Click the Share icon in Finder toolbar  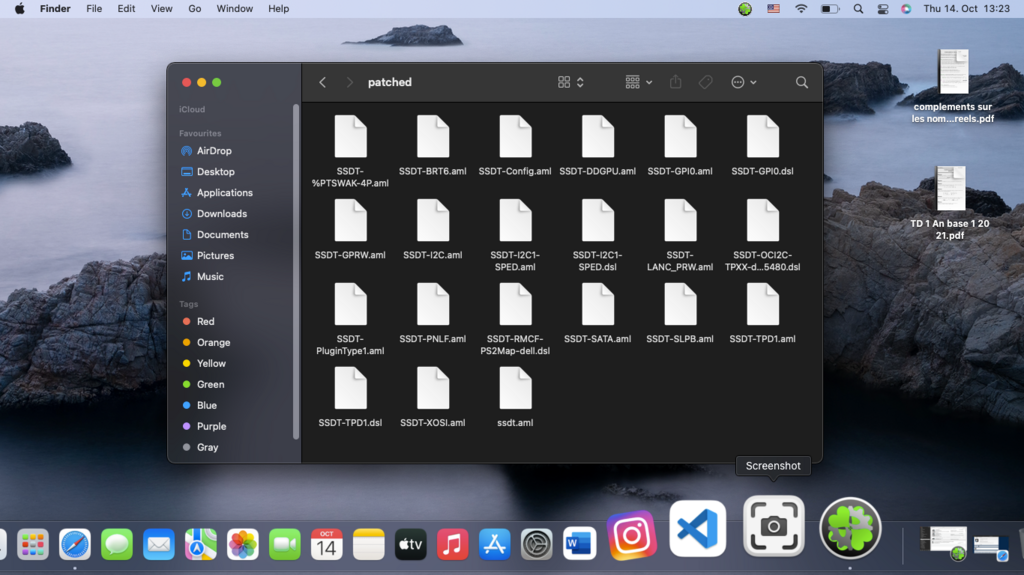[x=675, y=82]
